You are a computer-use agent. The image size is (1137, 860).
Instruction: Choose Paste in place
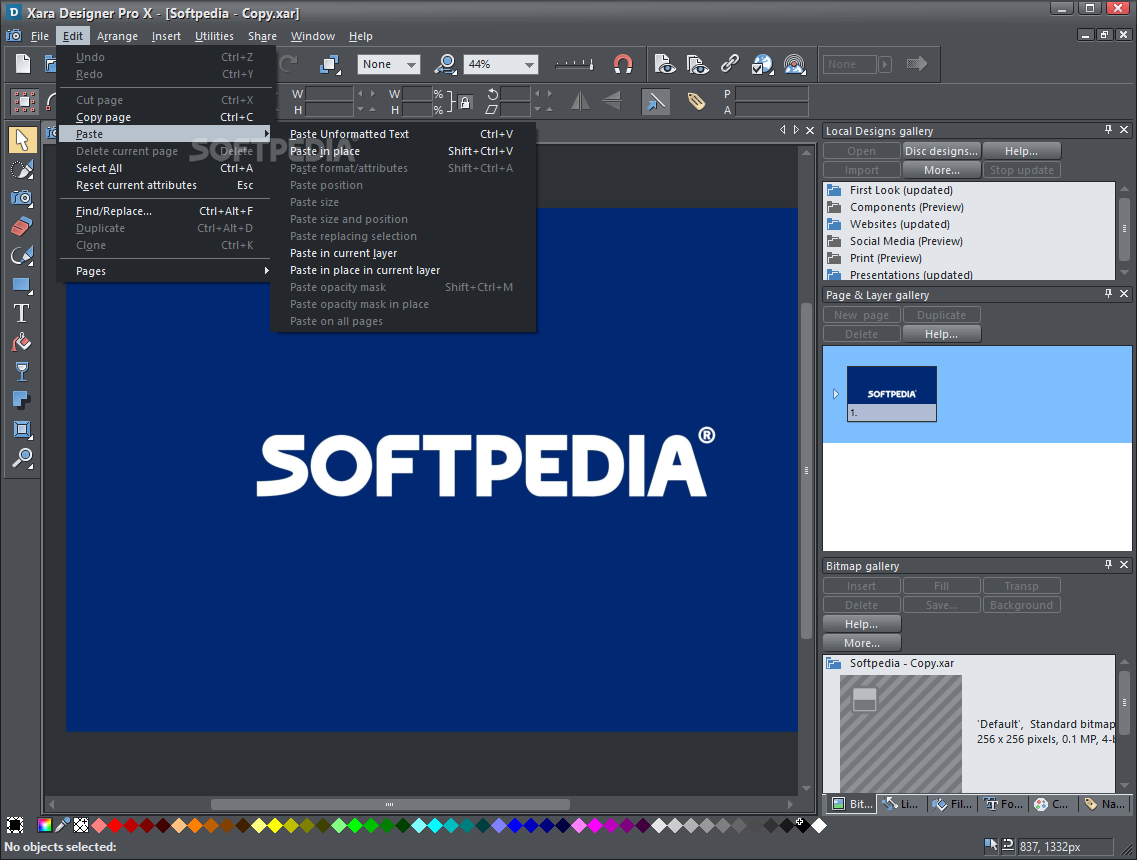click(402, 151)
